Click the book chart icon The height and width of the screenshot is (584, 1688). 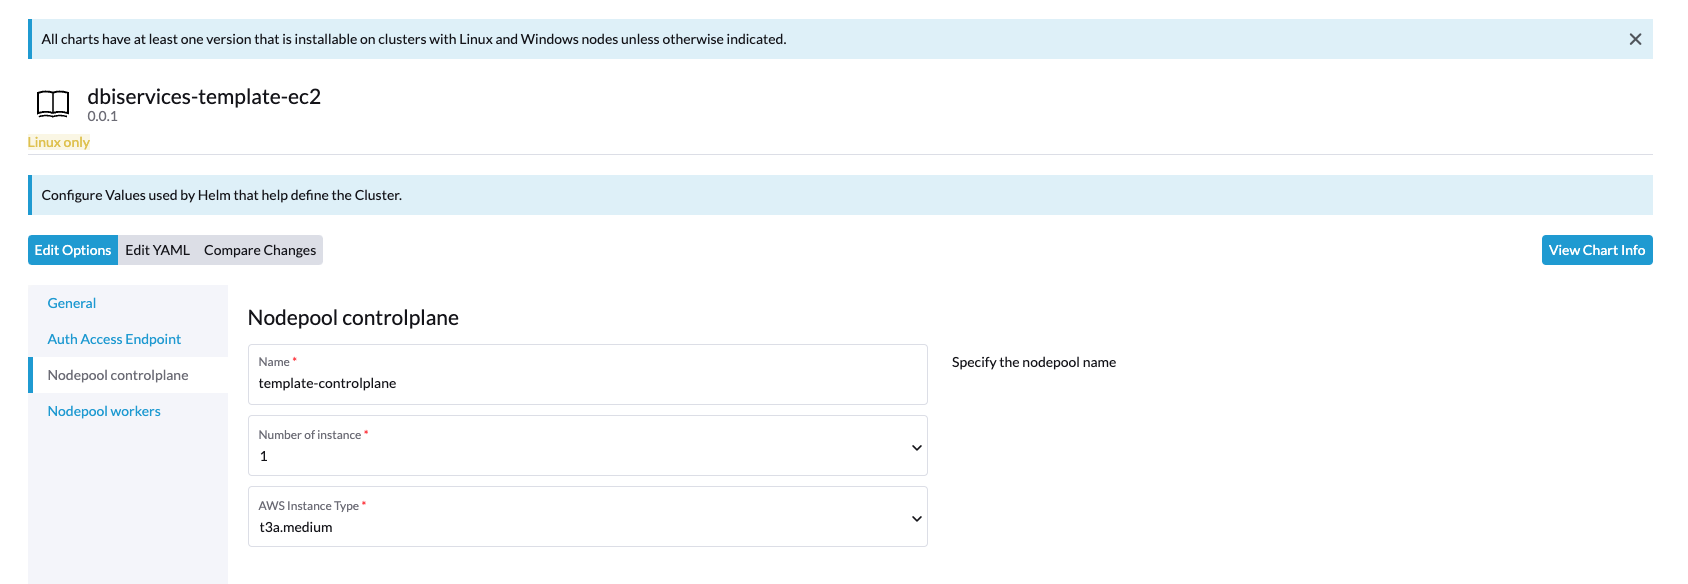[53, 104]
